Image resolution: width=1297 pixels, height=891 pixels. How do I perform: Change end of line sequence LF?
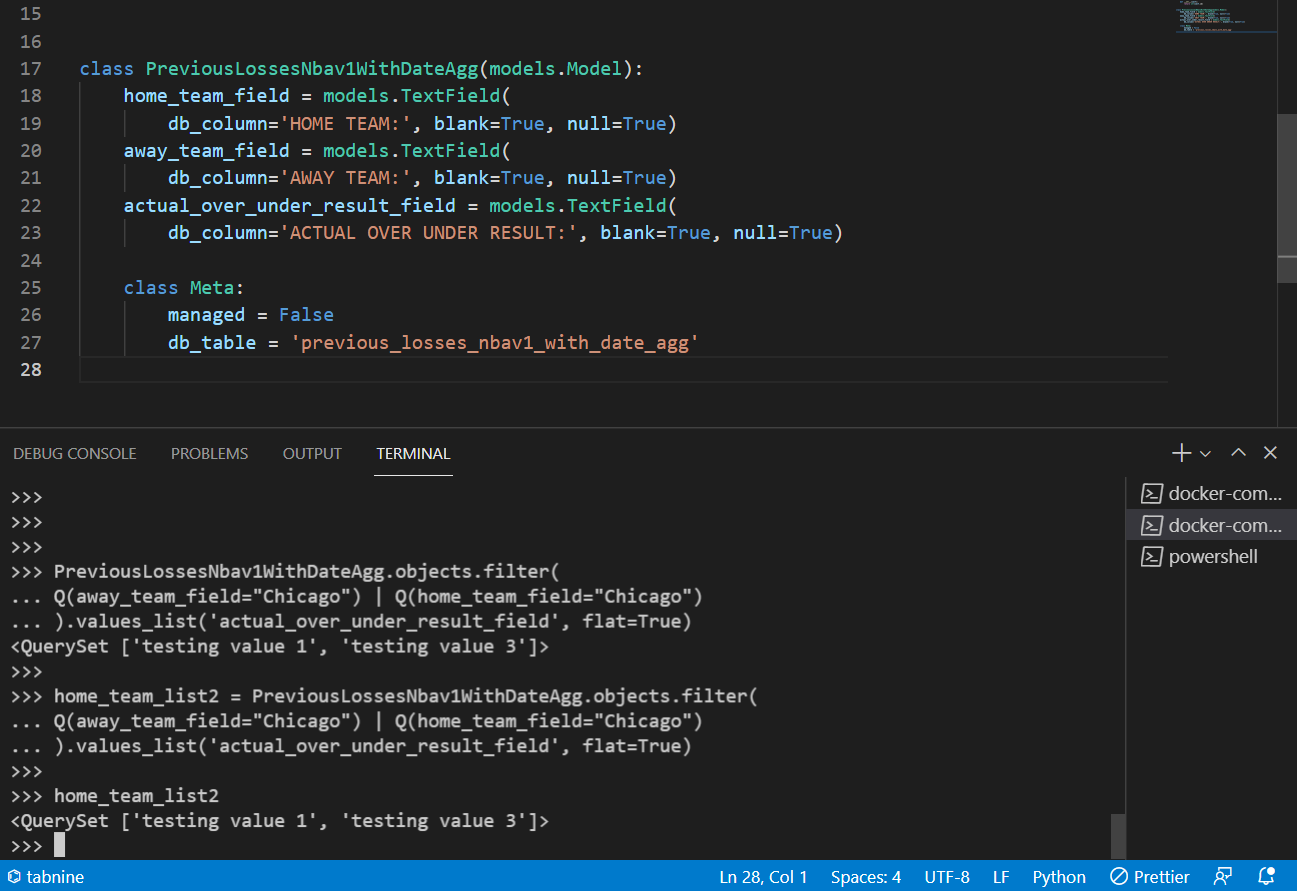(x=1001, y=877)
